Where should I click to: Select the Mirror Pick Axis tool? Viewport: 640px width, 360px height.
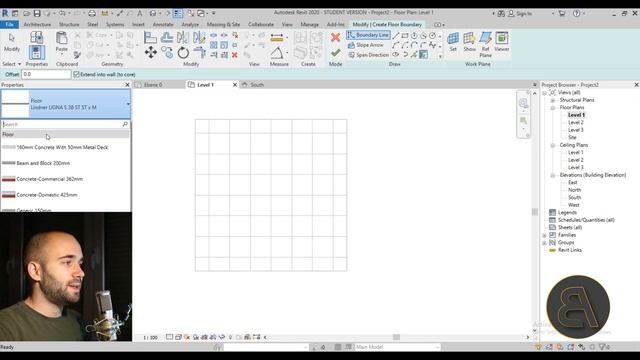183,38
